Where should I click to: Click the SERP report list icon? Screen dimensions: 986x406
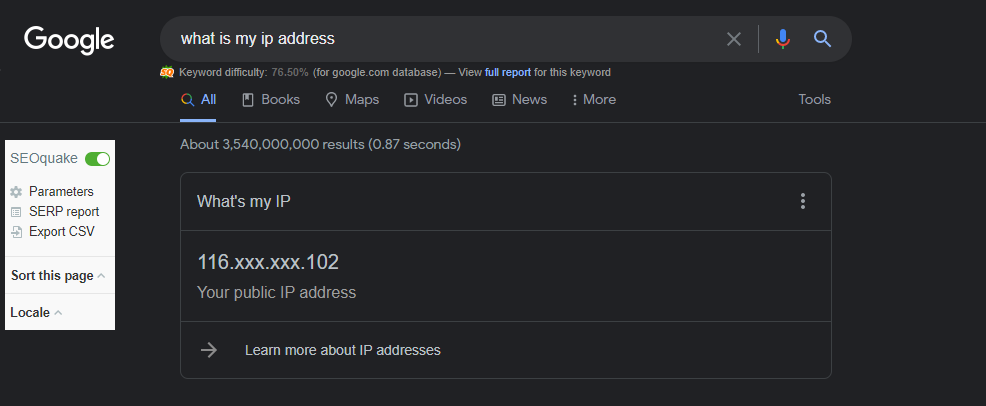[16, 212]
